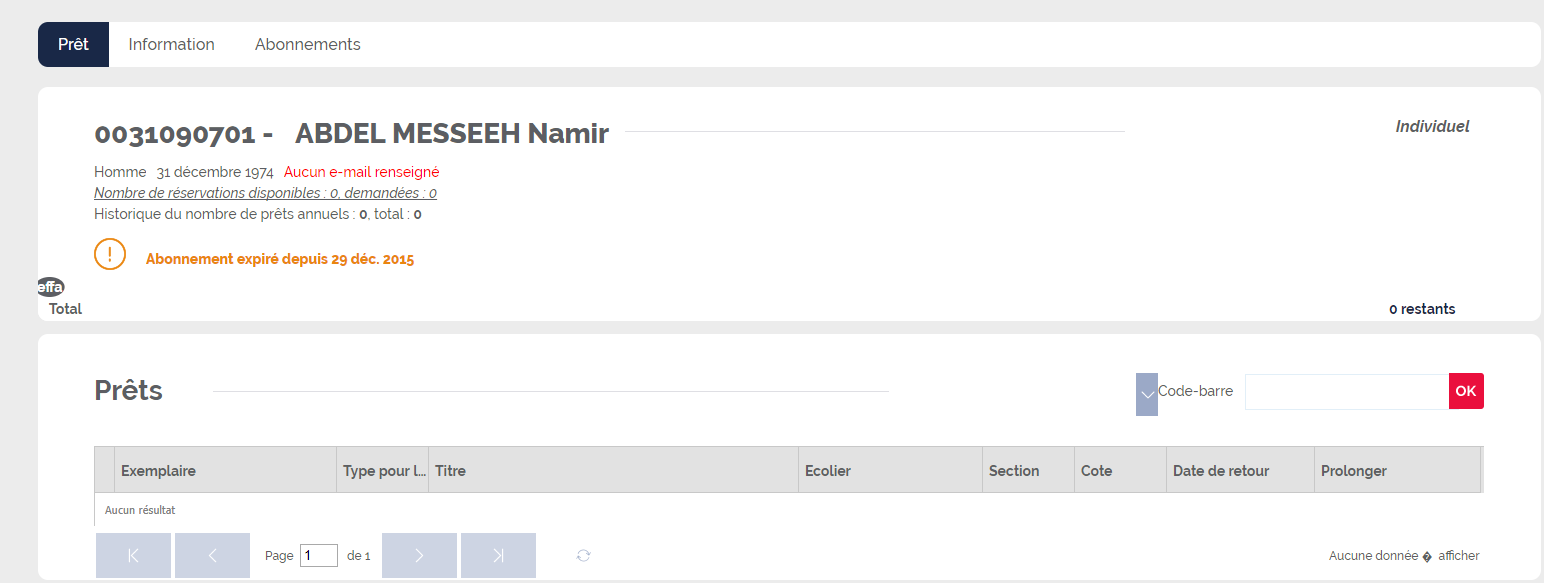Jump to the last loans page
The image size is (1544, 583).
pyautogui.click(x=498, y=555)
